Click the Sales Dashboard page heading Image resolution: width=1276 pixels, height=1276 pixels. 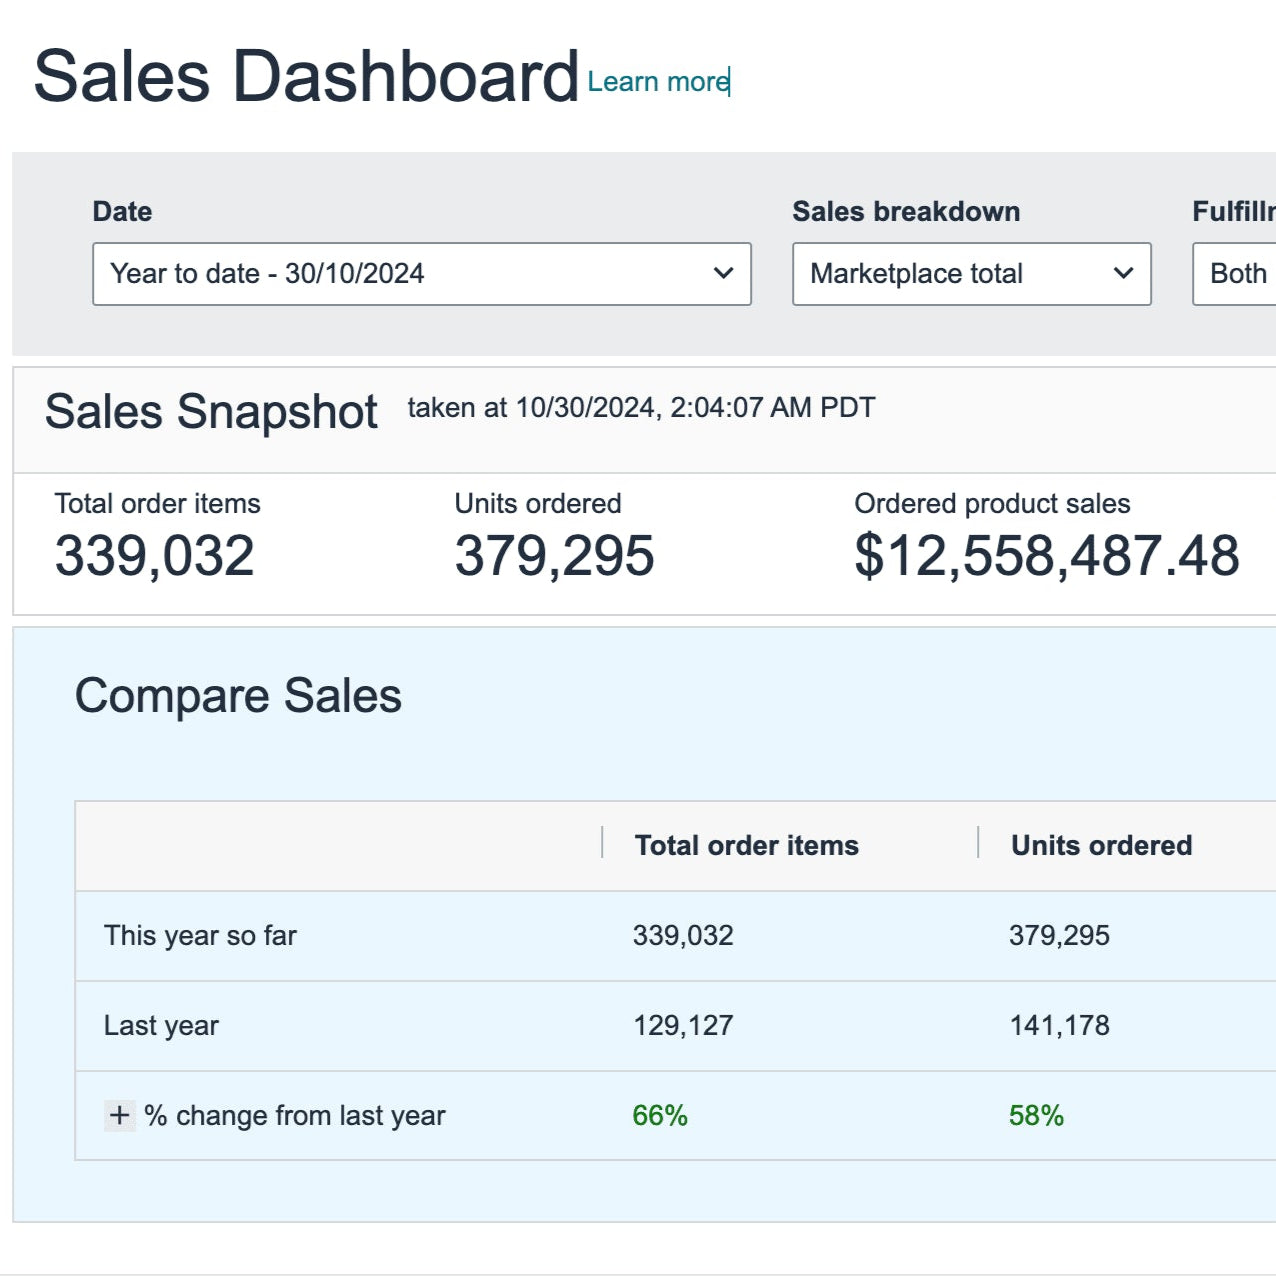(x=306, y=77)
